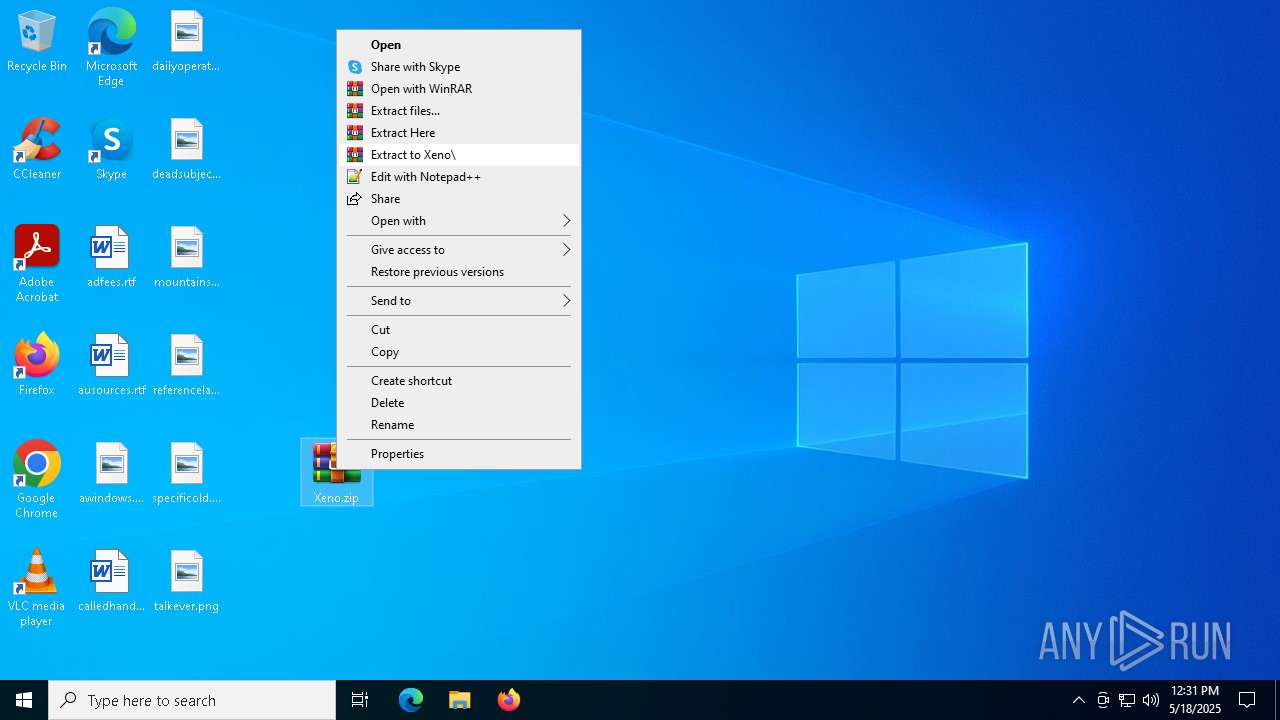Open the Recycle Bin desktop icon
This screenshot has width=1280, height=720.
37,42
